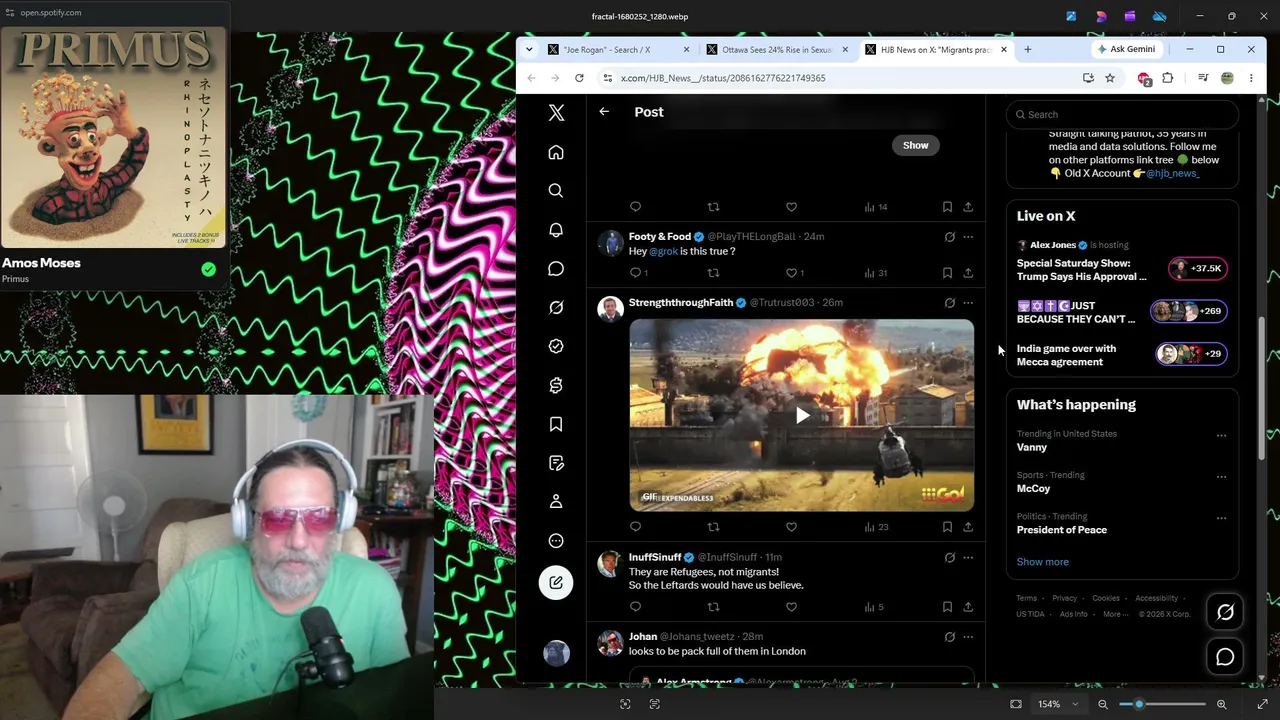Open more options for StrengththroughFaith post

coord(968,302)
